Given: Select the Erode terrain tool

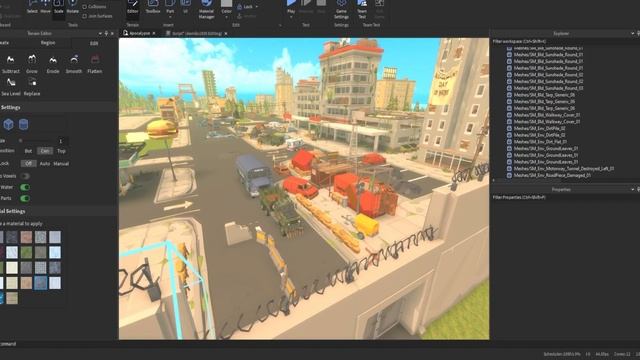Looking at the screenshot, I should (53, 64).
